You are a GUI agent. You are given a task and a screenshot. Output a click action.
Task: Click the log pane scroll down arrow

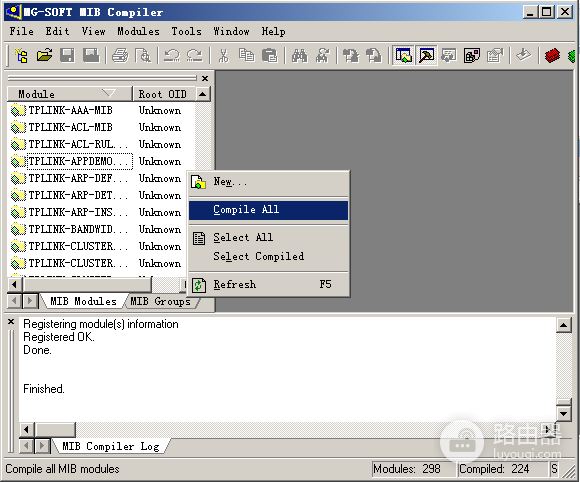click(x=563, y=413)
